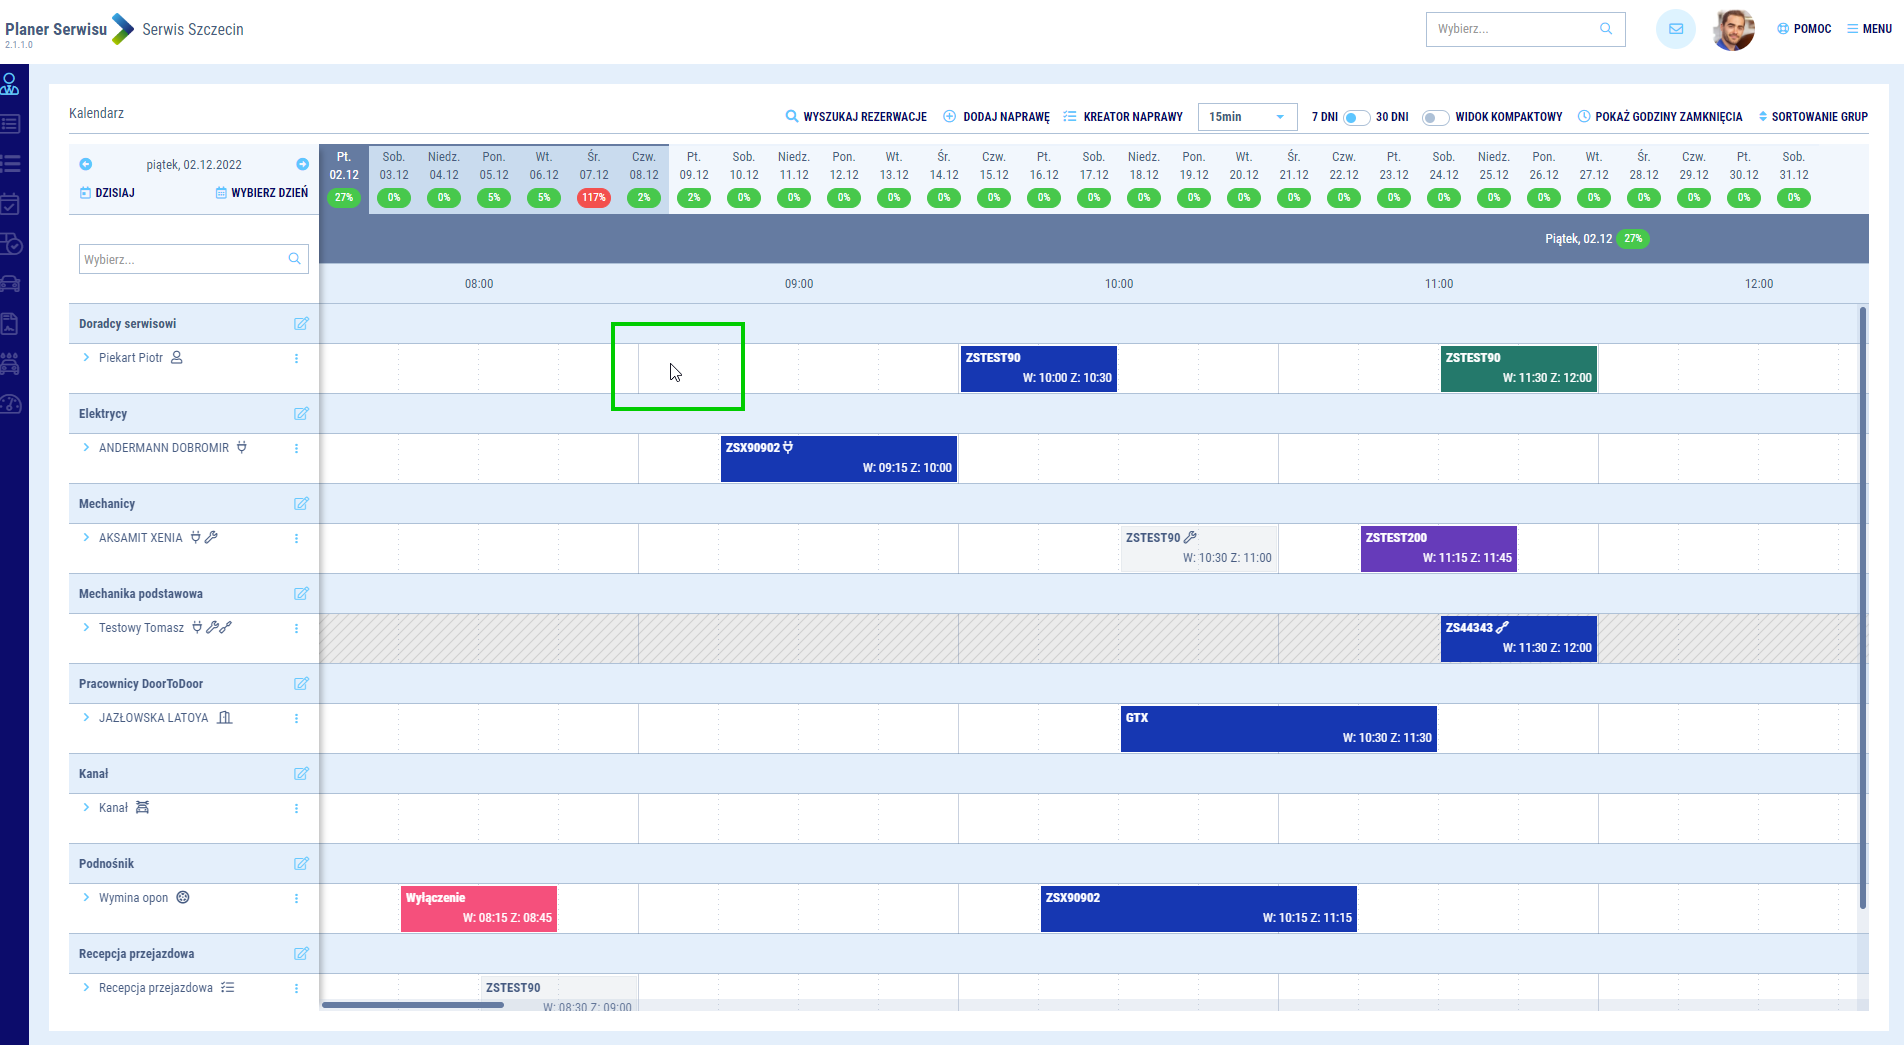Edit the Doradcy serwisowi group

[301, 324]
